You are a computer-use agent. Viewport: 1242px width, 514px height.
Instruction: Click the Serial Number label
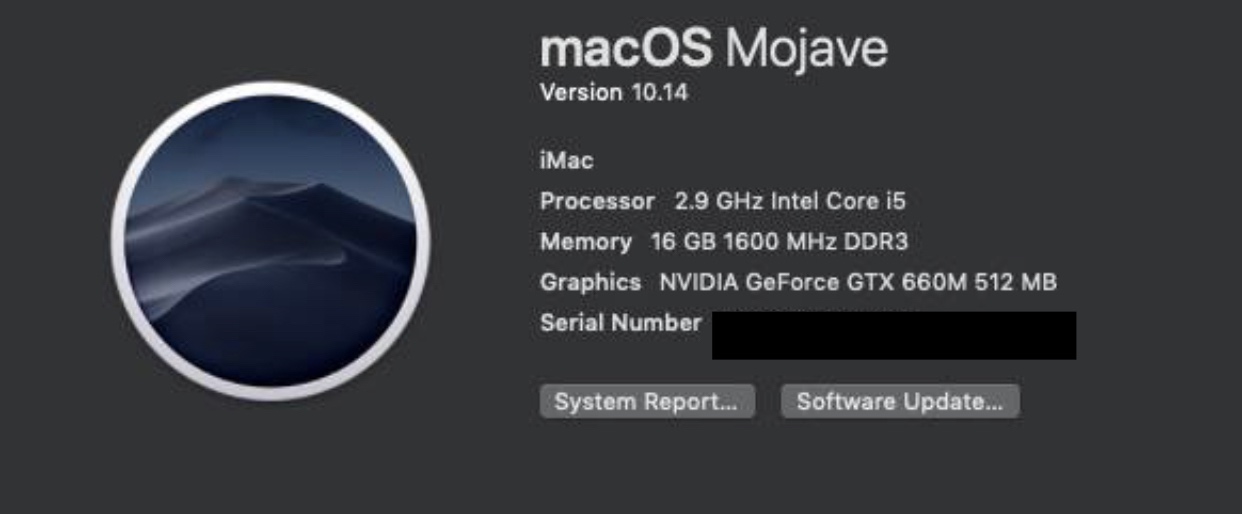(x=620, y=323)
